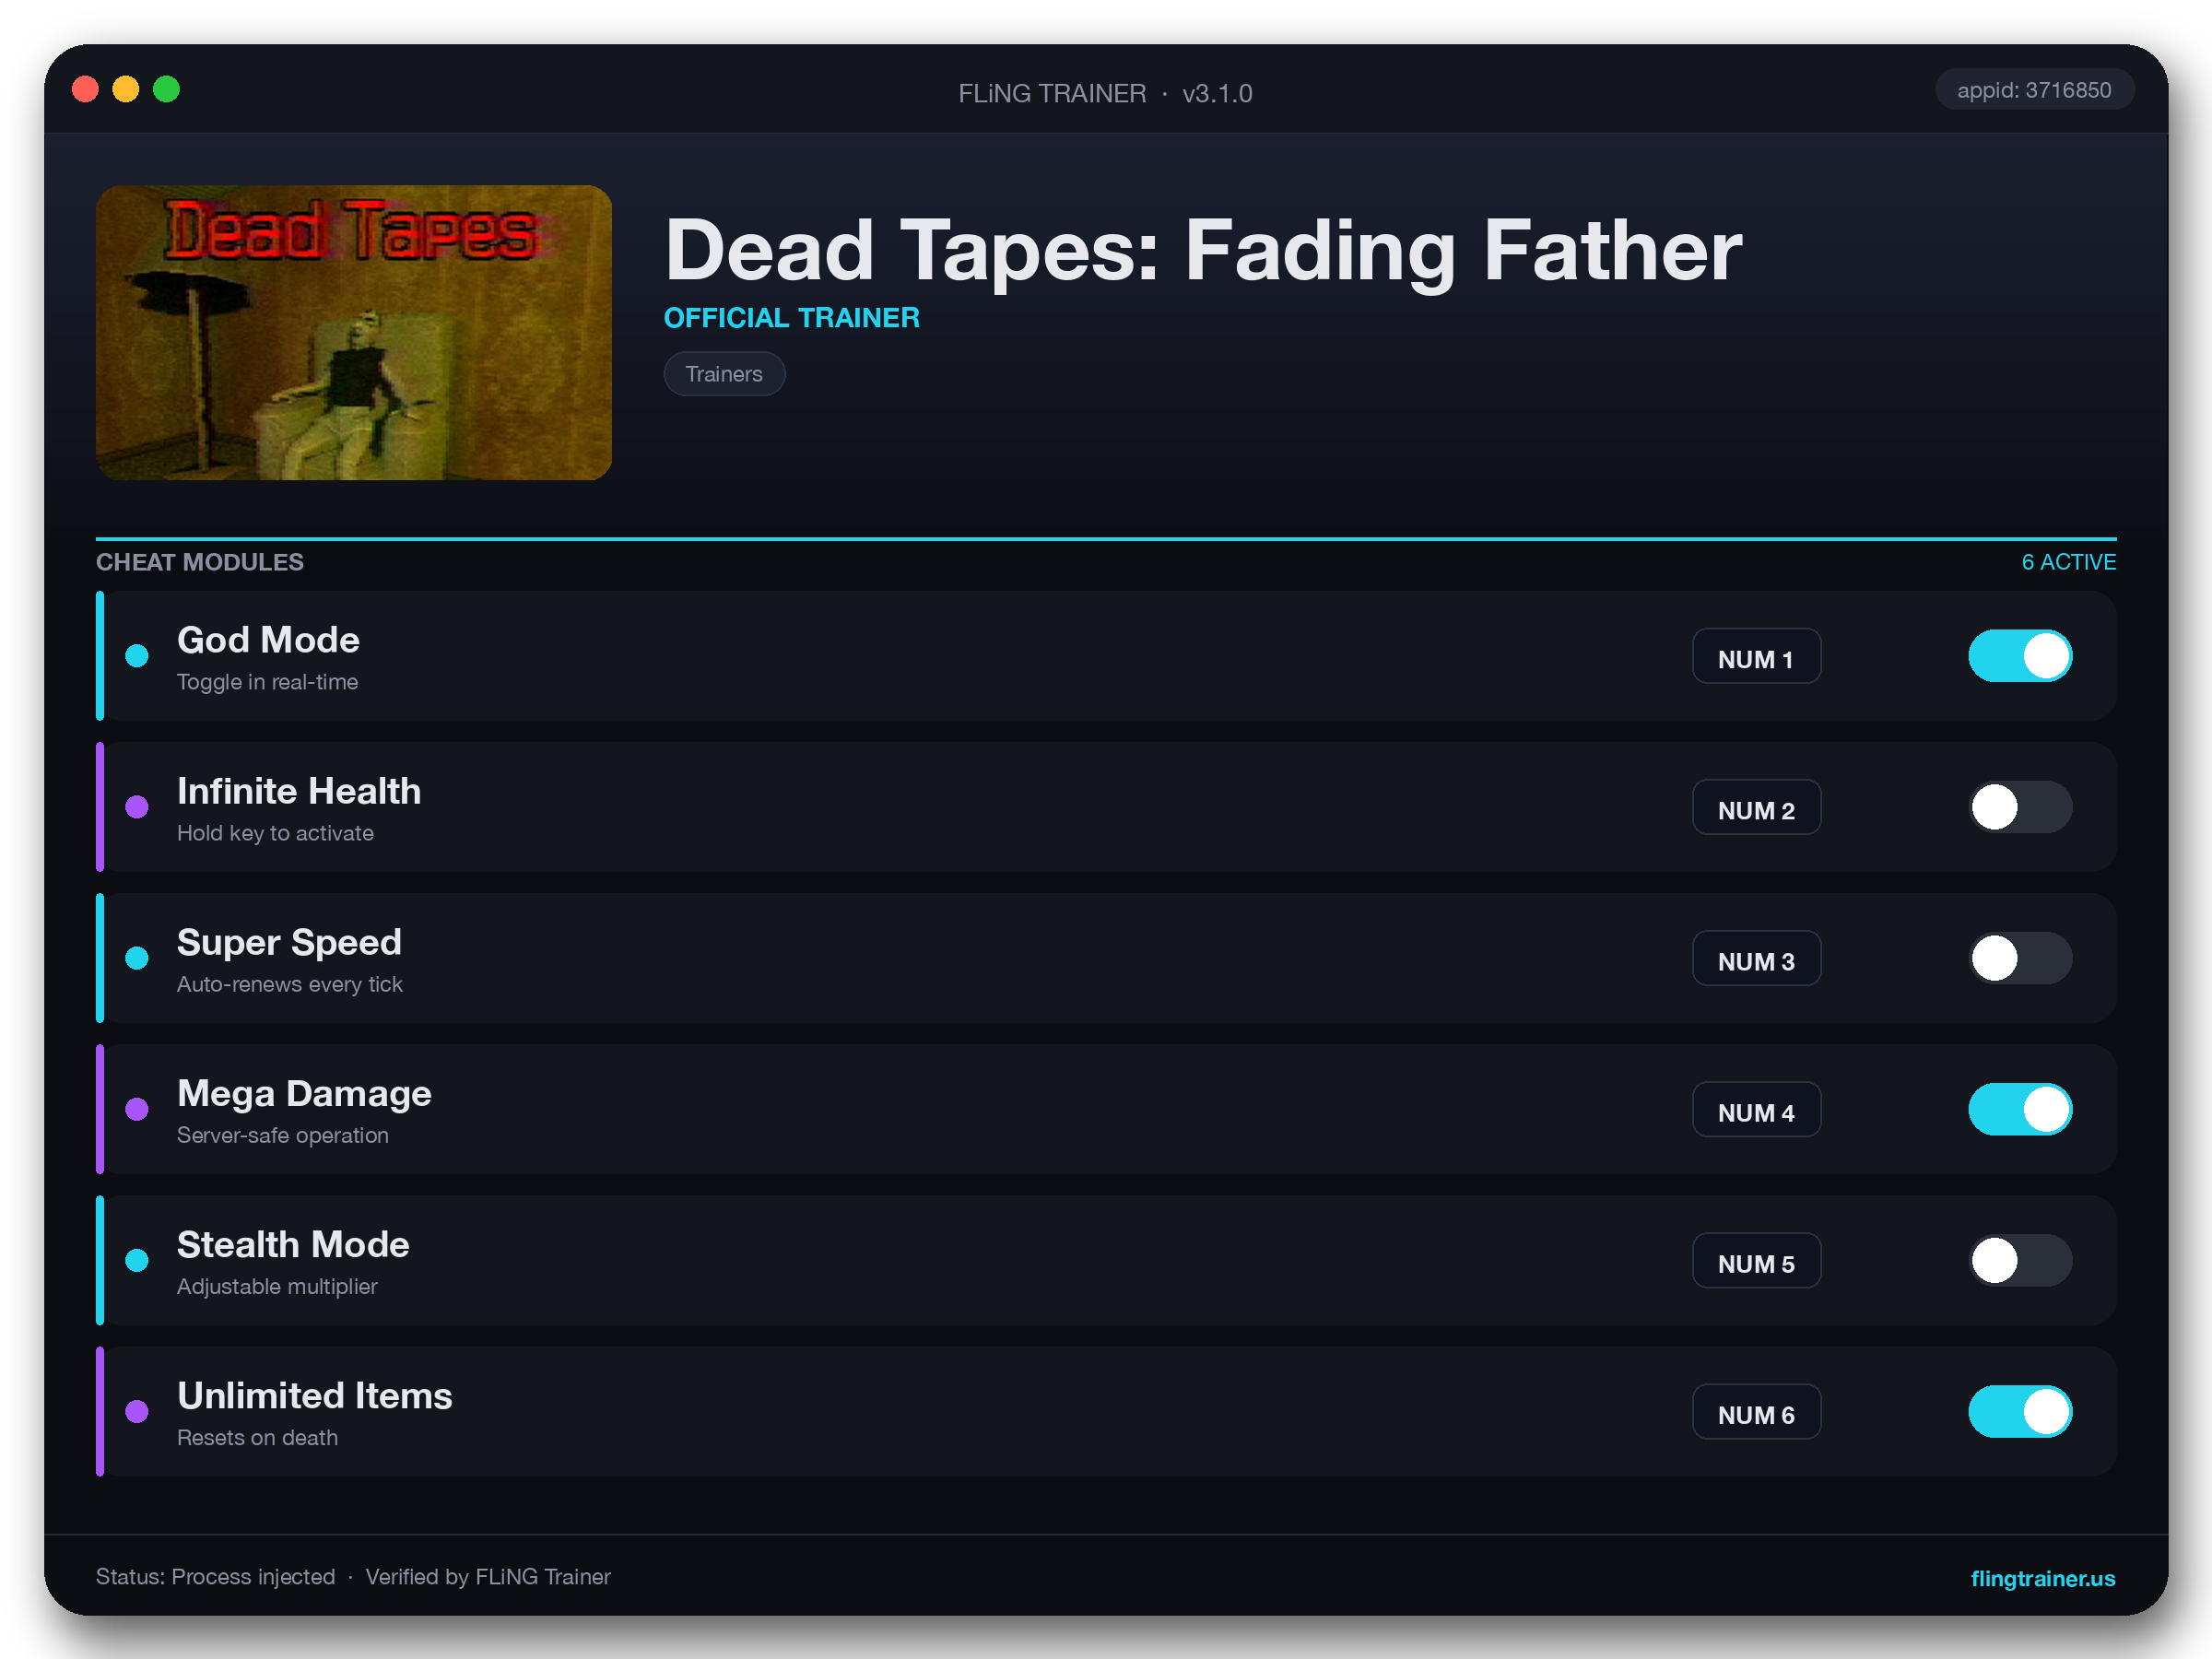This screenshot has height=1659, width=2212.
Task: Click the OFFICIAL TRAINER label
Action: [x=791, y=318]
